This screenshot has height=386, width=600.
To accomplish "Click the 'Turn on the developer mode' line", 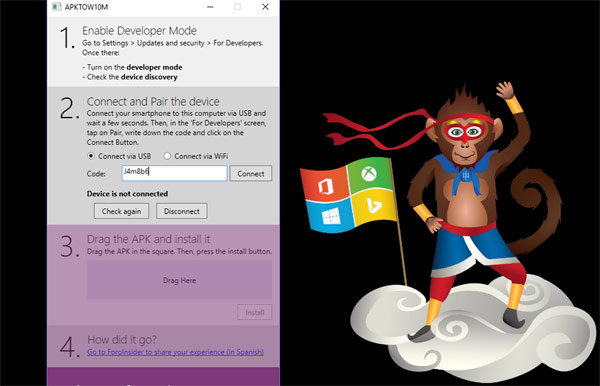I will coord(132,67).
